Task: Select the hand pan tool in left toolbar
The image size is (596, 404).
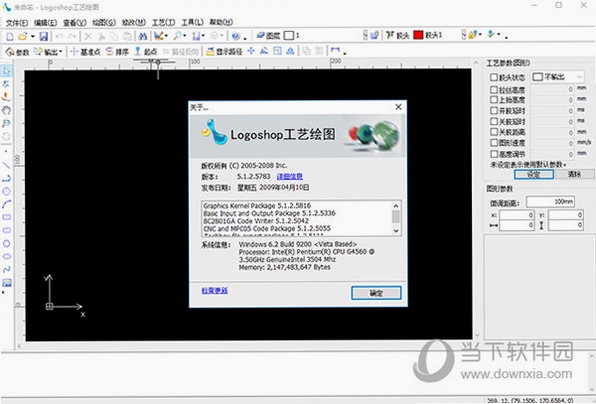Action: (6, 110)
